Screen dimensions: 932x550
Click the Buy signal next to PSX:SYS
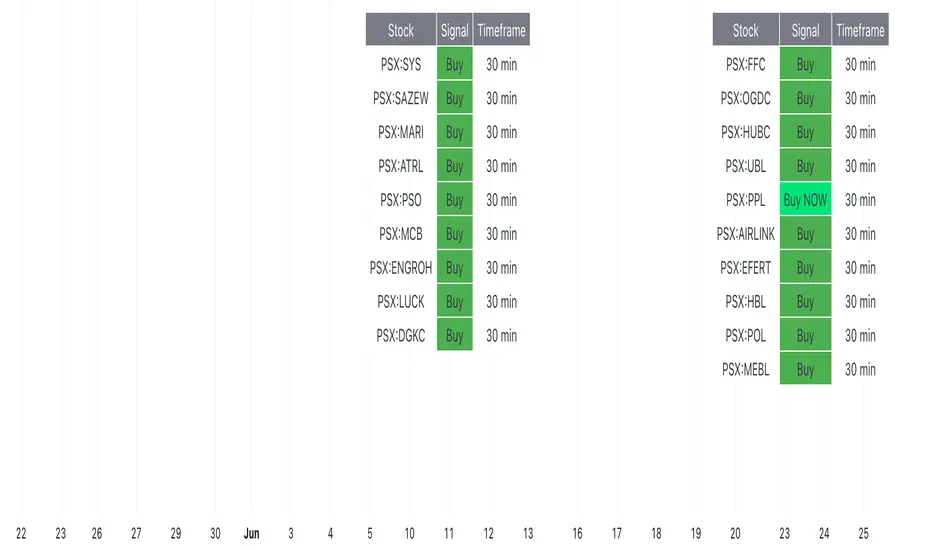tap(454, 65)
